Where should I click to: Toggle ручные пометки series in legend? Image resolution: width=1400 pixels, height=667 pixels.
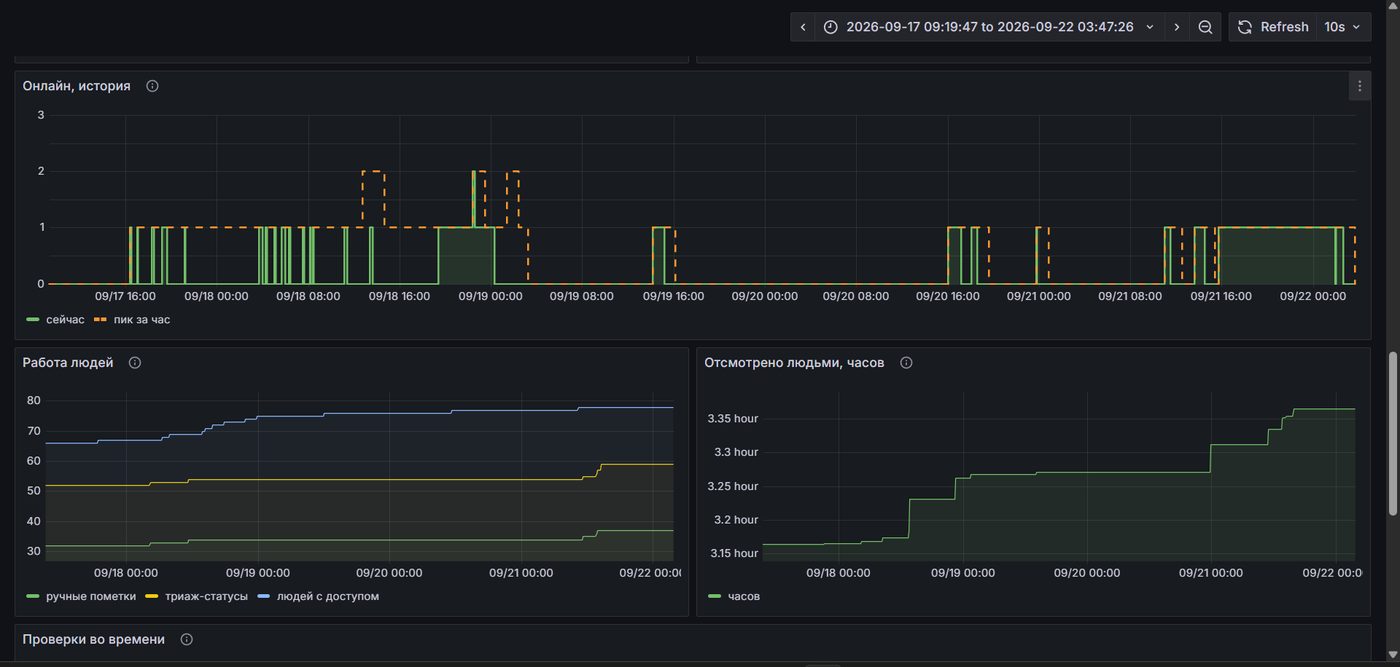pos(81,596)
